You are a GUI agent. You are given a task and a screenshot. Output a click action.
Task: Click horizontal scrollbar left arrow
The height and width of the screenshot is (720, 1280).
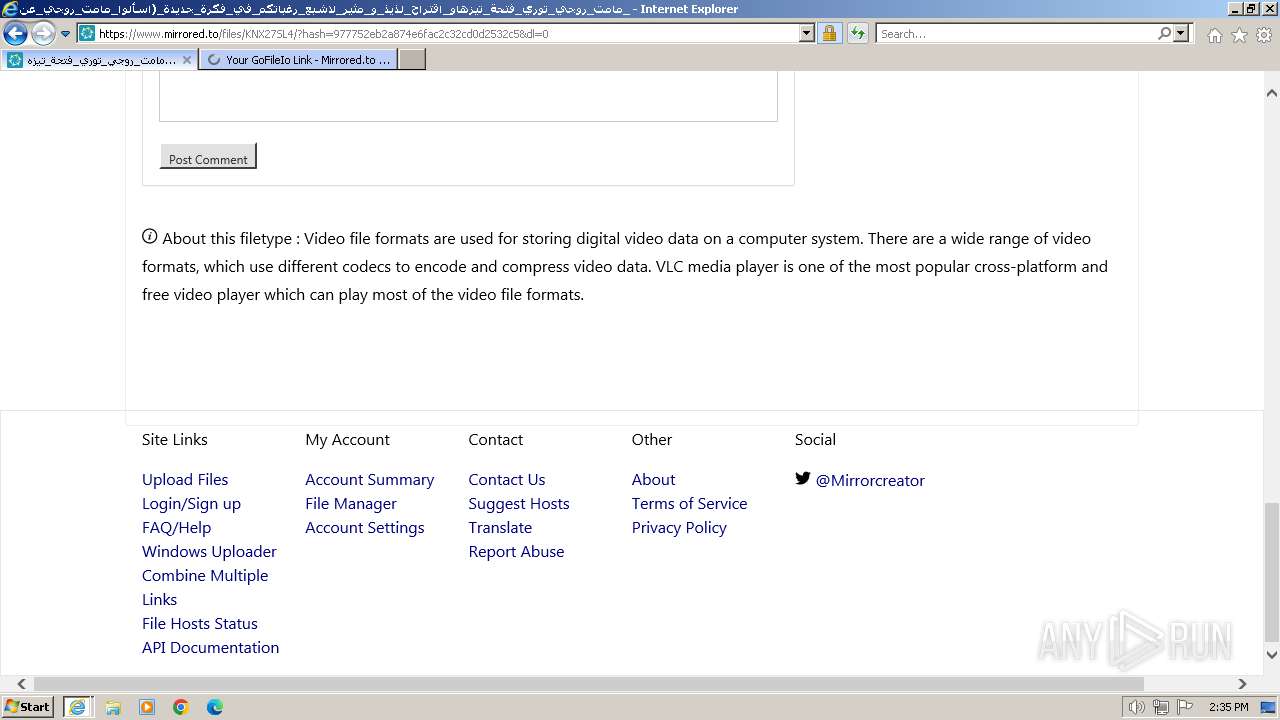coord(21,684)
